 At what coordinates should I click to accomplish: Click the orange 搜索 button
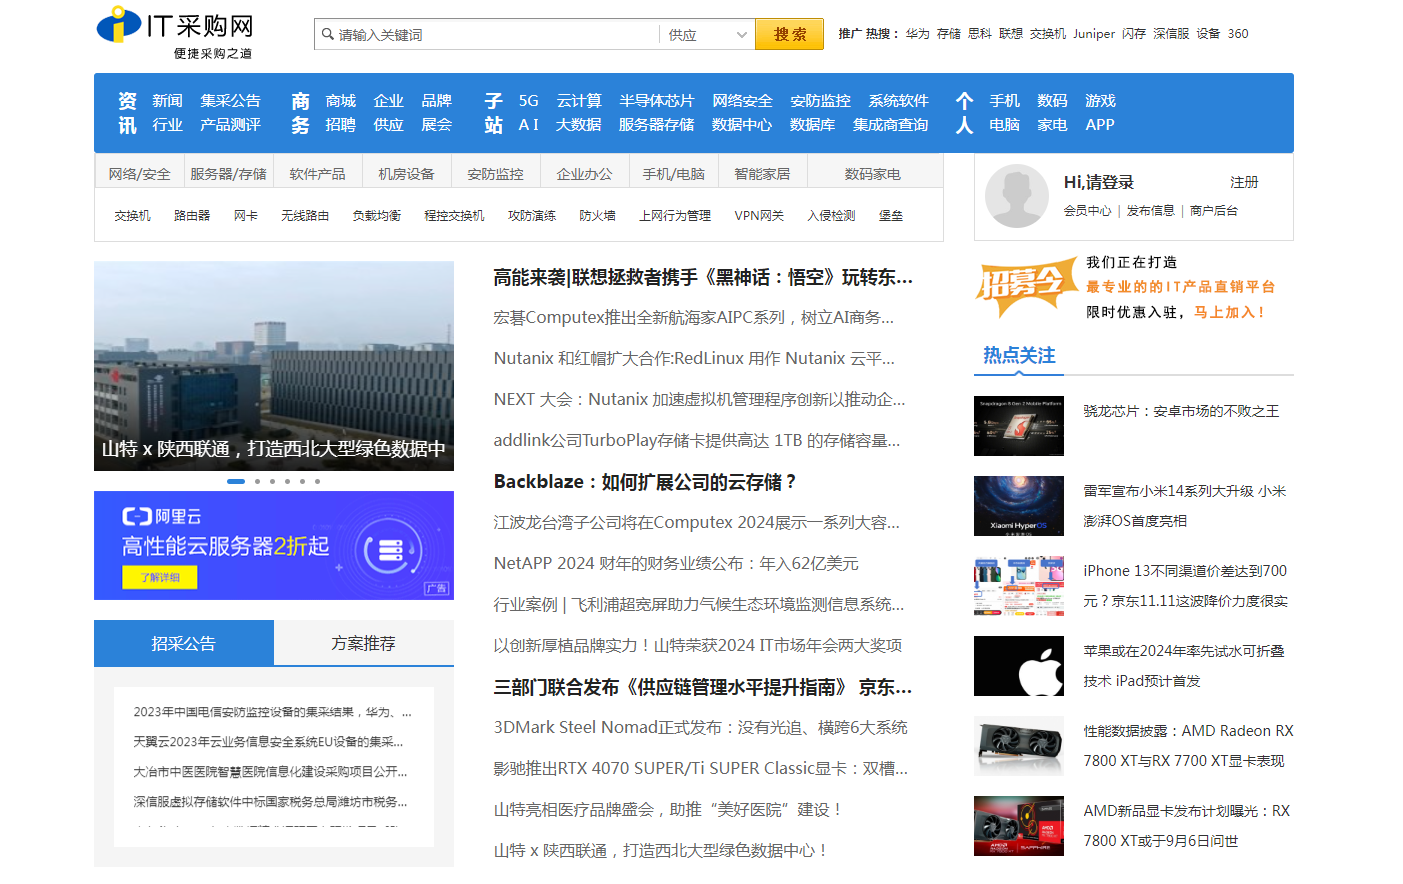[x=789, y=34]
